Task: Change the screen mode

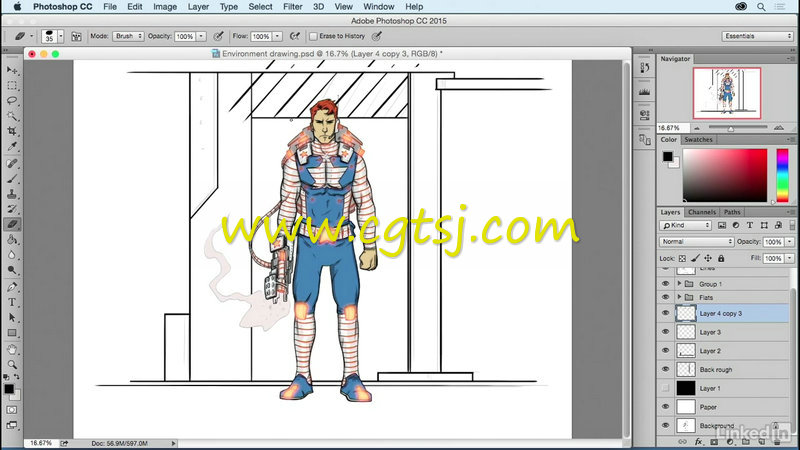Action: coord(12,424)
